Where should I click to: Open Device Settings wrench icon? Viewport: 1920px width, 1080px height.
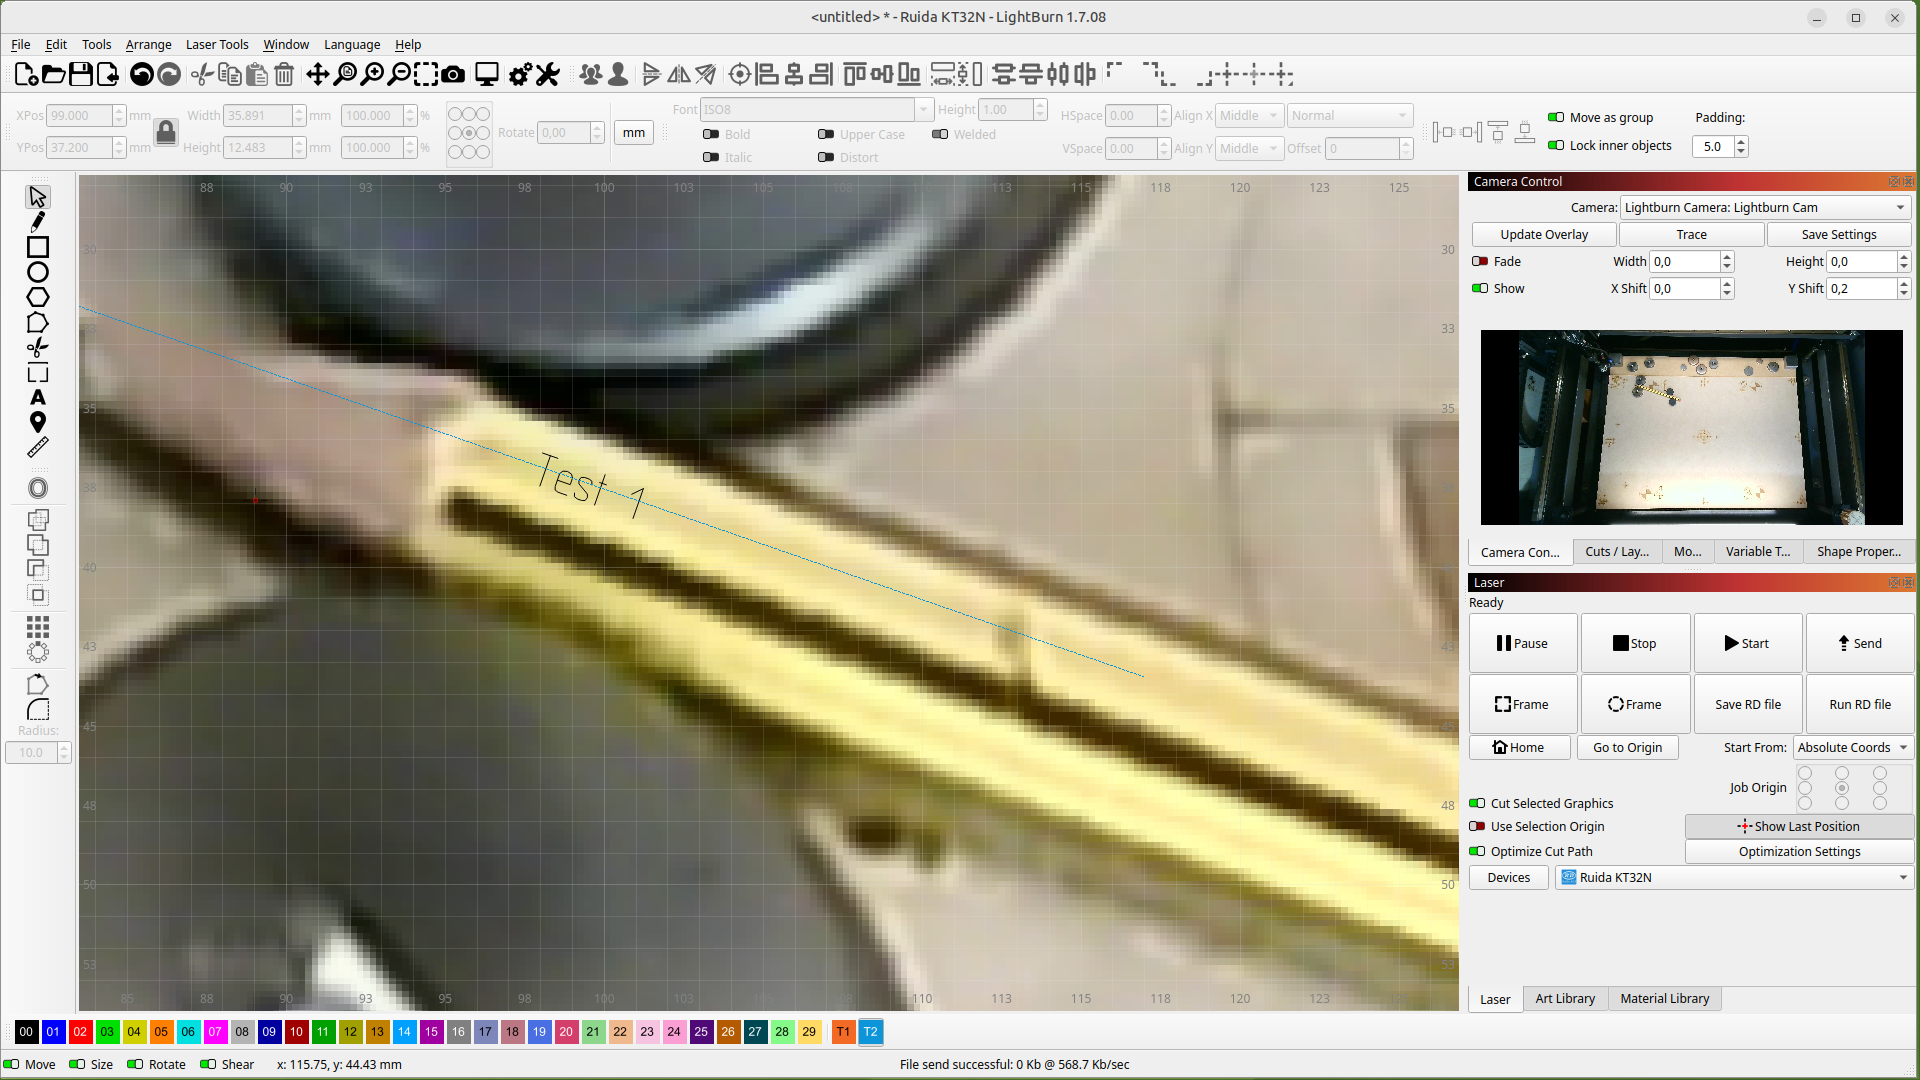click(547, 74)
